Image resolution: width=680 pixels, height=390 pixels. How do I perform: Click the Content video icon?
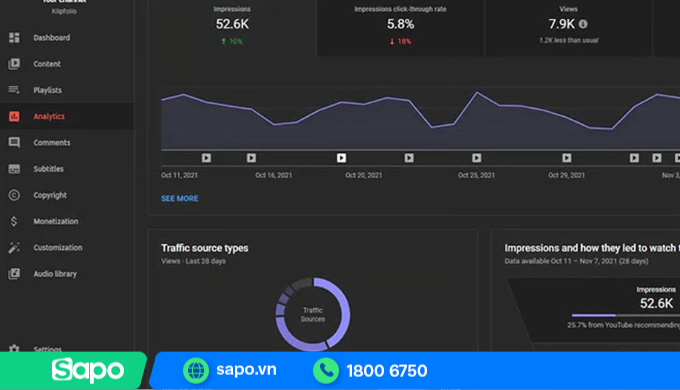(14, 64)
